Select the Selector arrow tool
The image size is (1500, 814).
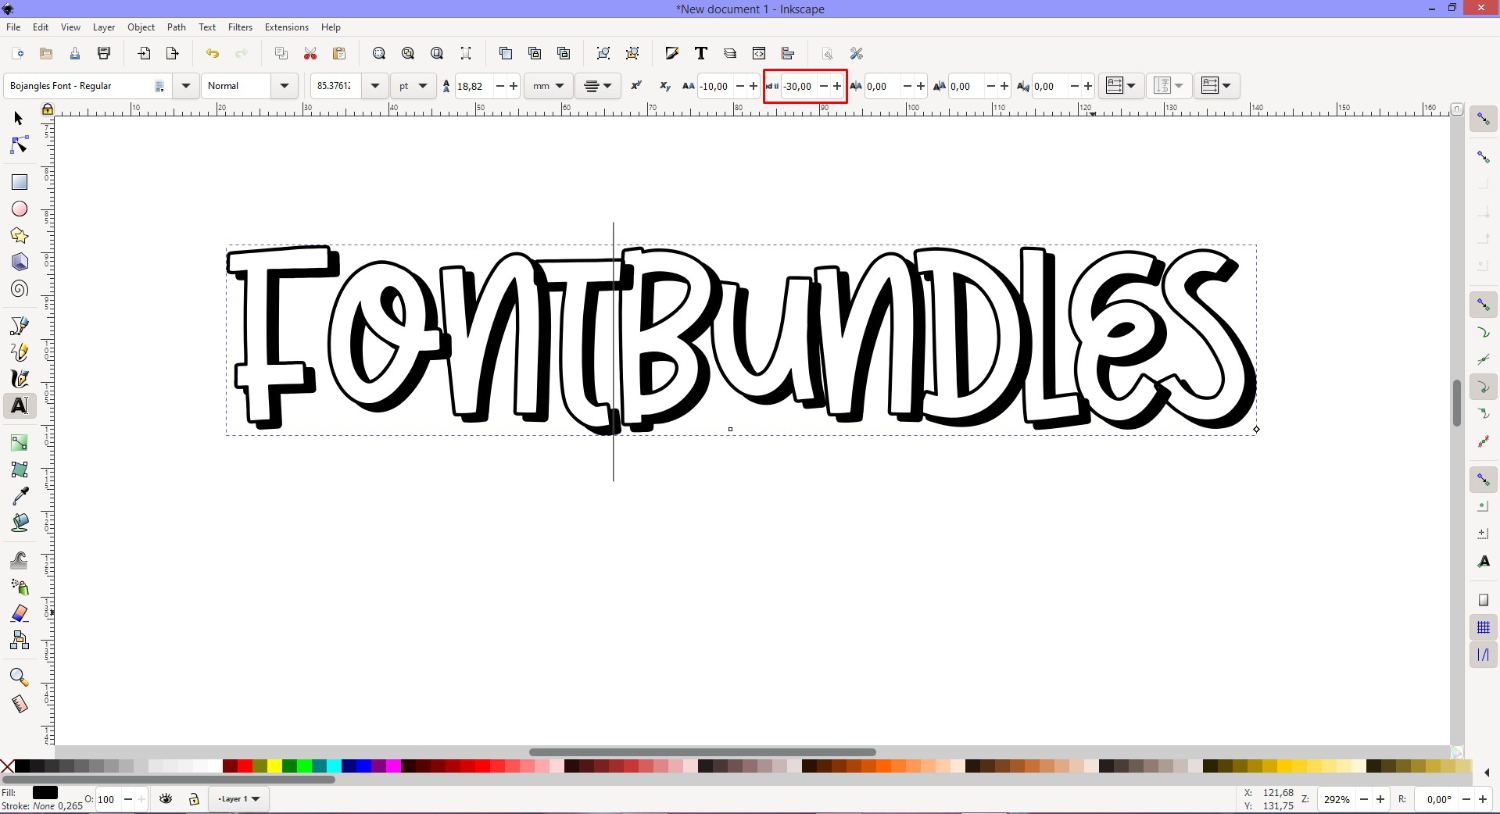(18, 118)
